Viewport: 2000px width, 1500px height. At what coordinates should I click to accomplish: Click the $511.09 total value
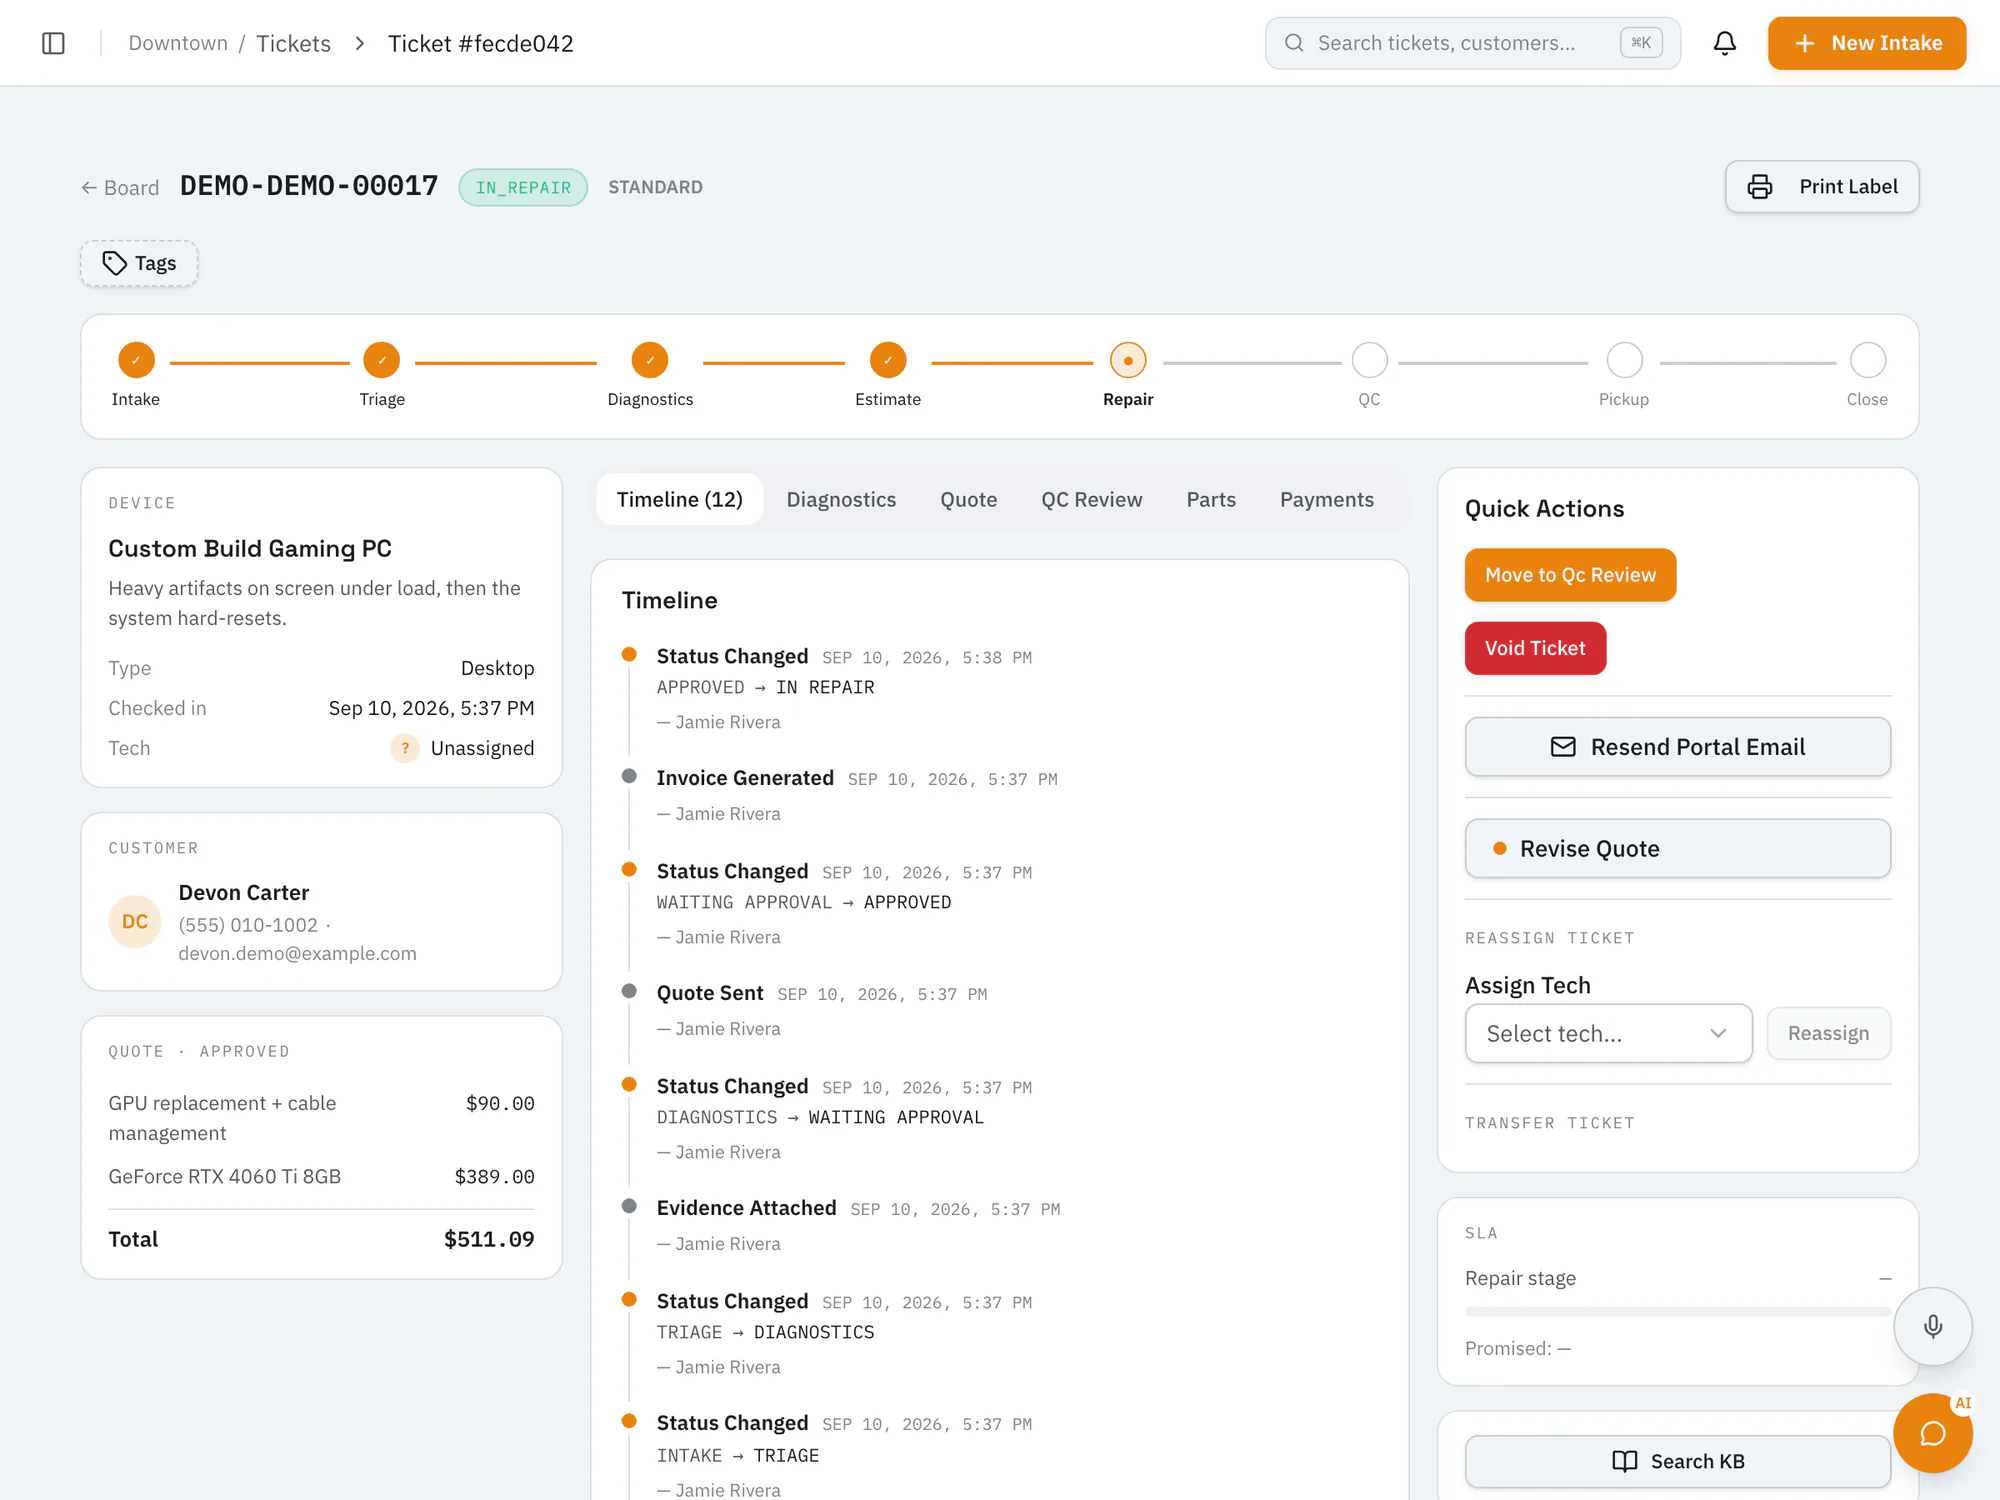pyautogui.click(x=489, y=1239)
